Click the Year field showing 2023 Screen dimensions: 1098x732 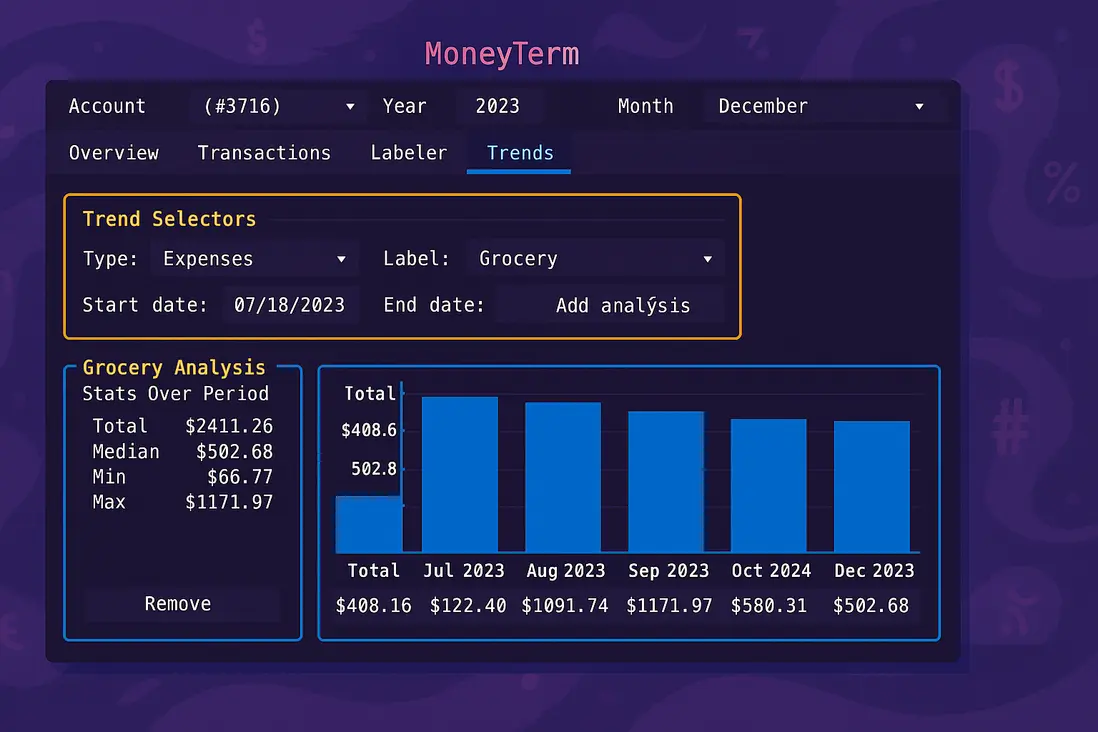(x=498, y=106)
